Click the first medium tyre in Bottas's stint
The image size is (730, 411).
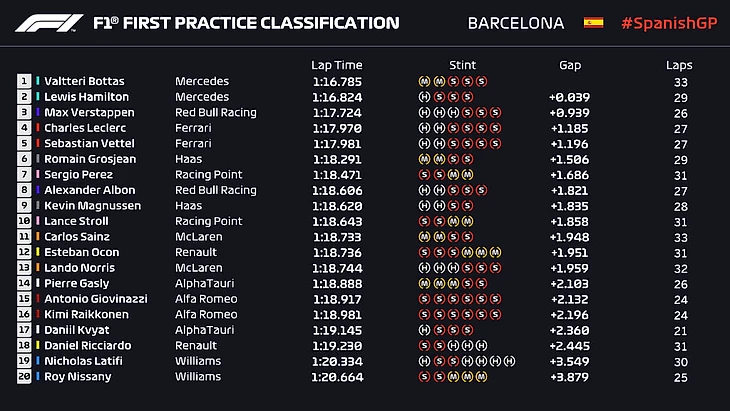click(425, 81)
